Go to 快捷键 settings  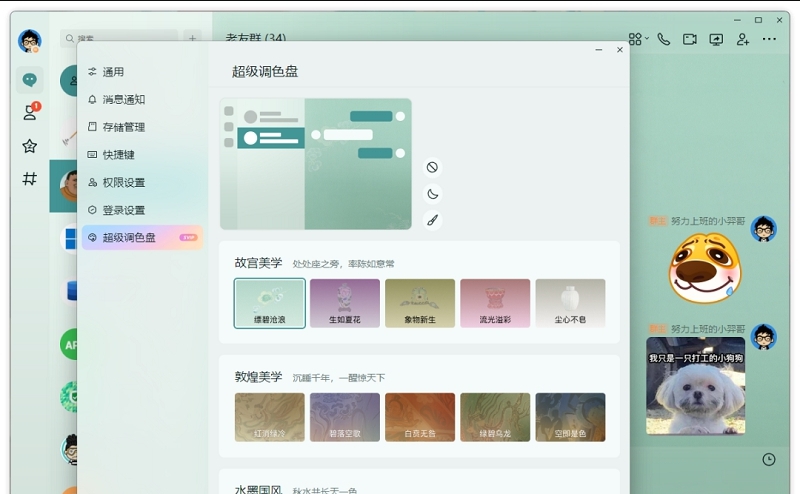click(118, 155)
